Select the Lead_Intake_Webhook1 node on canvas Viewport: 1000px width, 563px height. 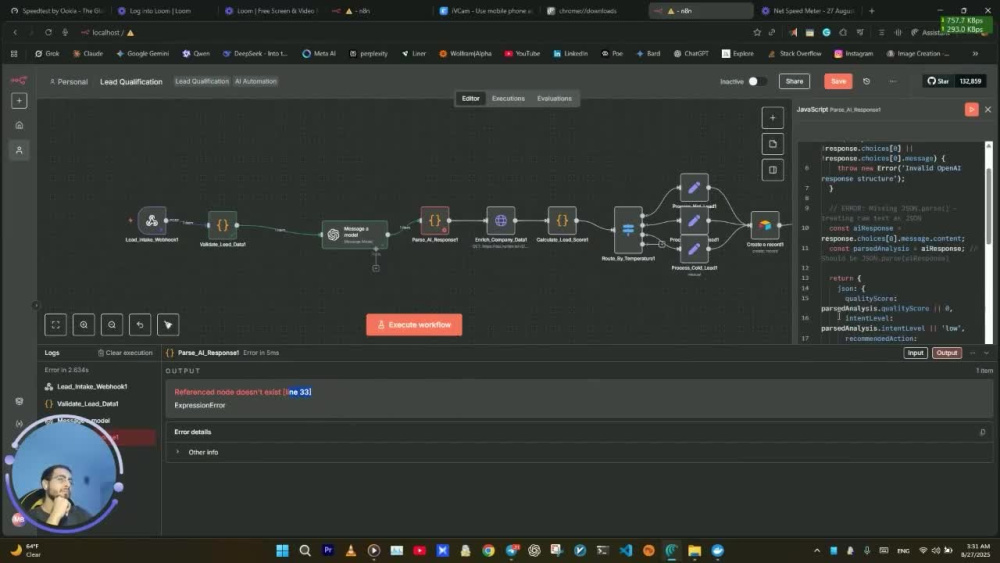click(152, 221)
